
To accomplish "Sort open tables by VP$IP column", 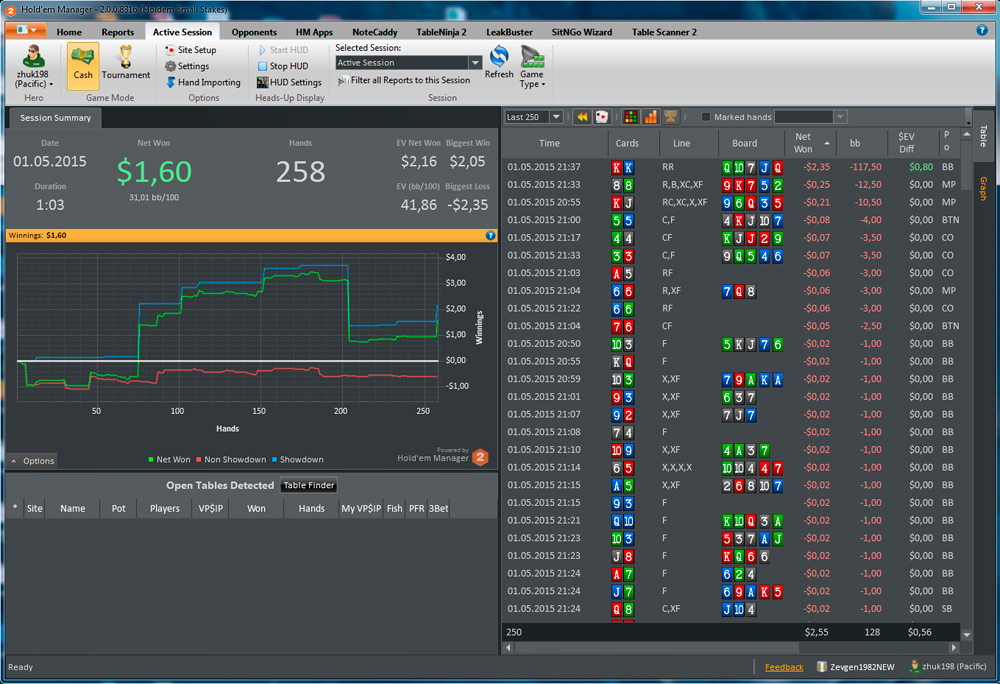I will point(210,509).
